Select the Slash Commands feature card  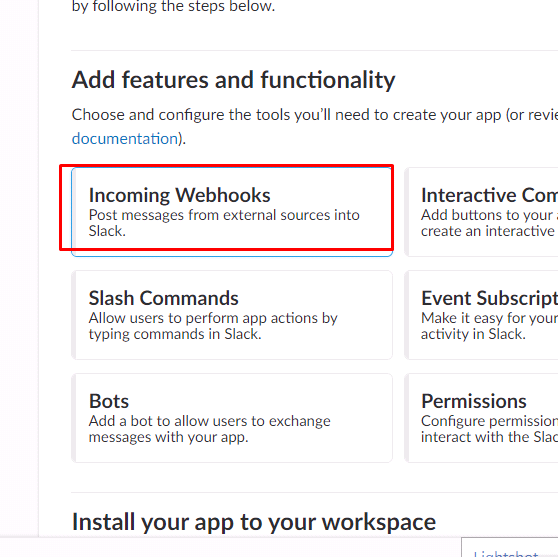232,315
